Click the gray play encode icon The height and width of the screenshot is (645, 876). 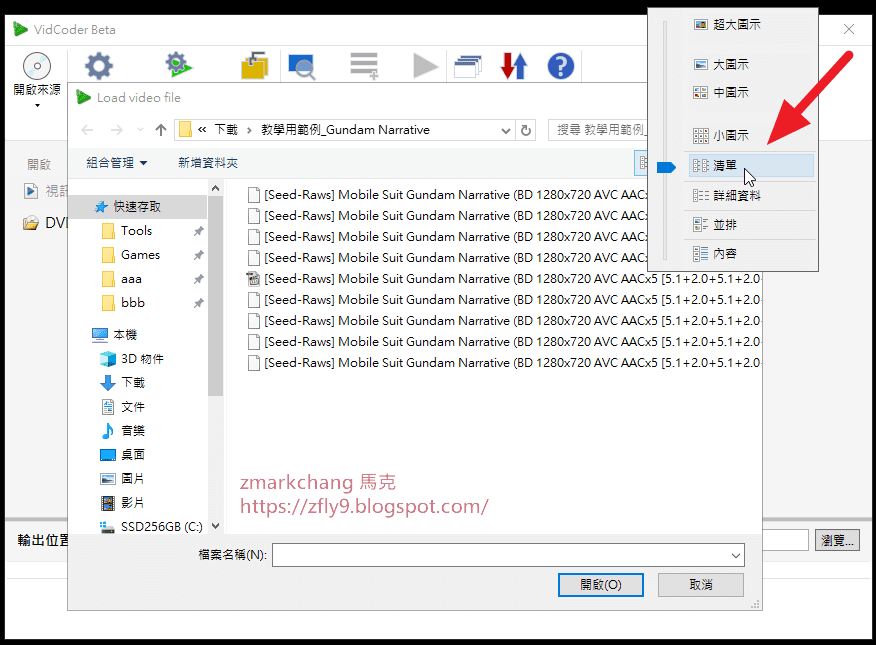425,66
